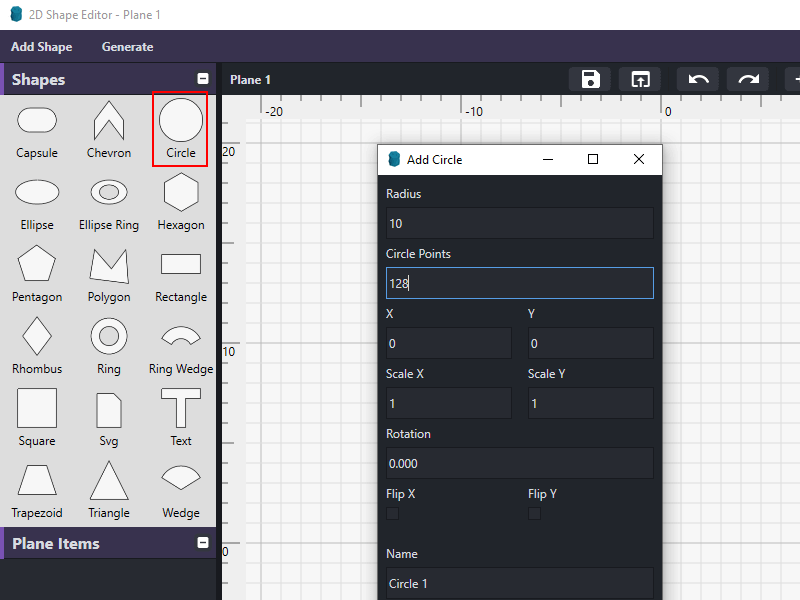Click the Circle Points input field
The image size is (800, 600).
[519, 283]
